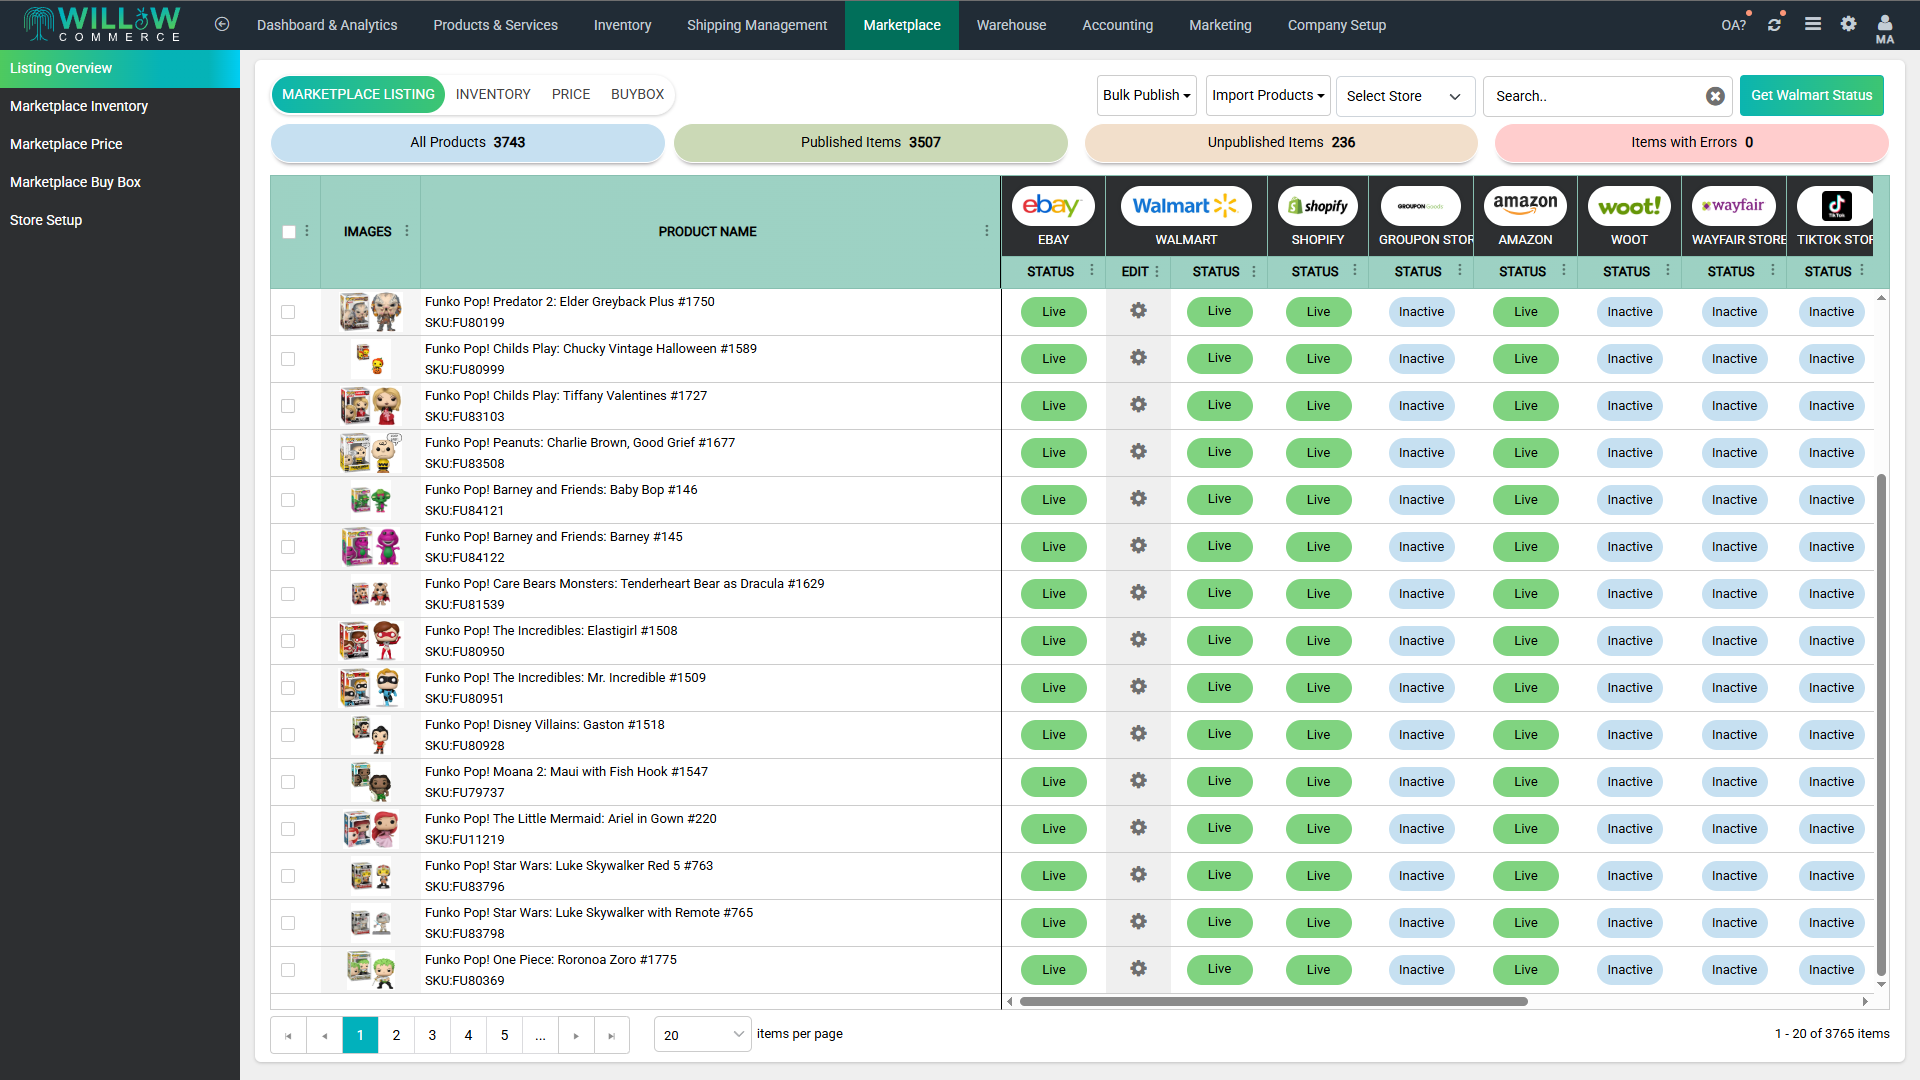Viewport: 1920px width, 1080px height.
Task: Edit Walmart listing gear for Elder Greyback
Action: [1138, 311]
